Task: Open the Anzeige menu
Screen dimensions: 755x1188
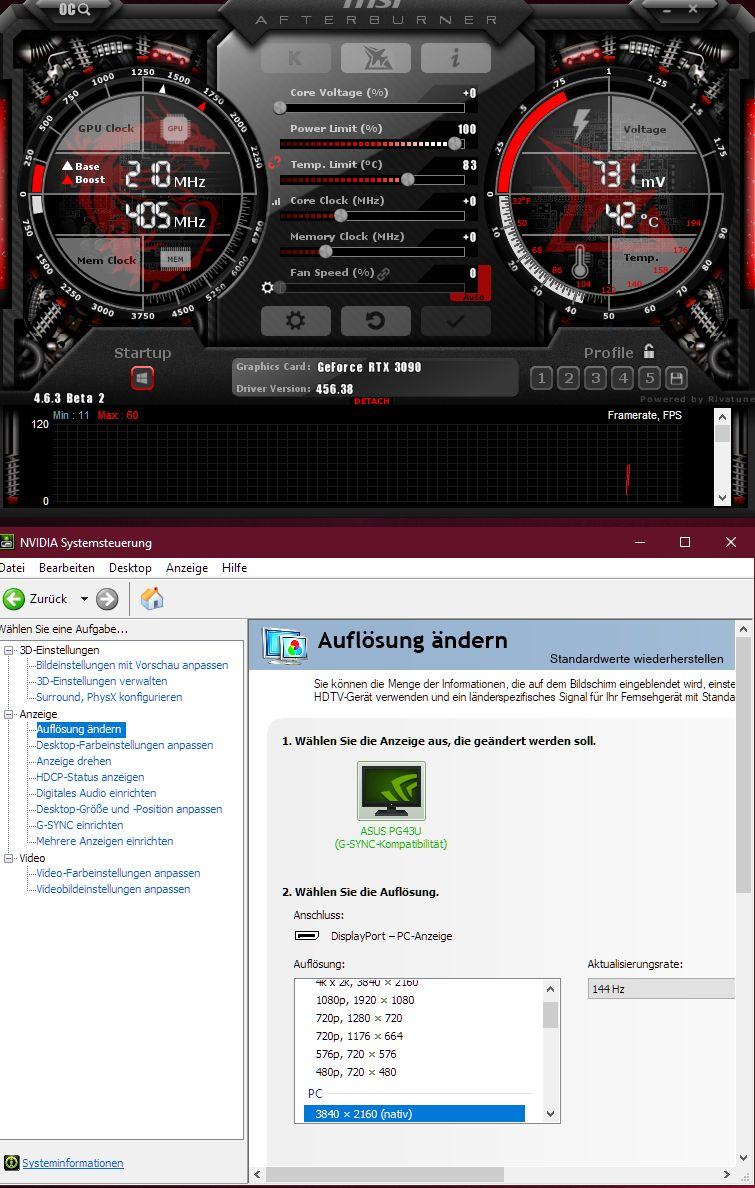Action: [186, 567]
